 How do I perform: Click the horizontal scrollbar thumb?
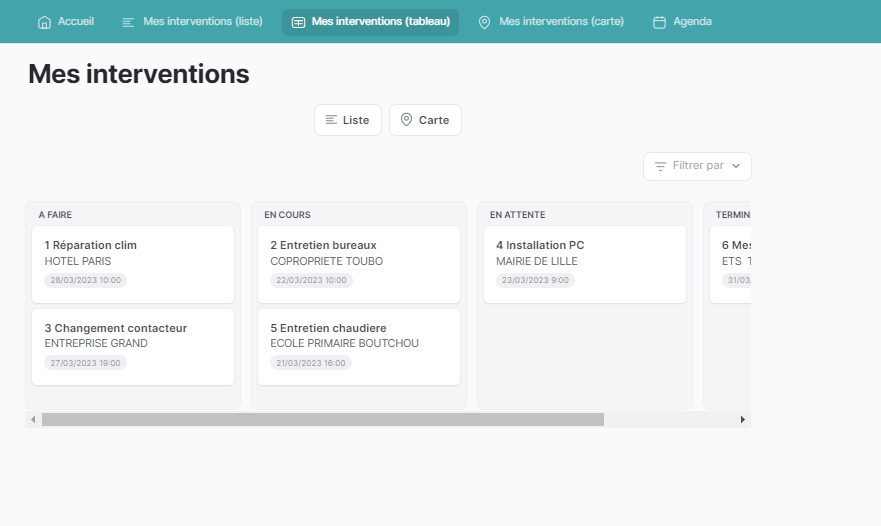[322, 420]
